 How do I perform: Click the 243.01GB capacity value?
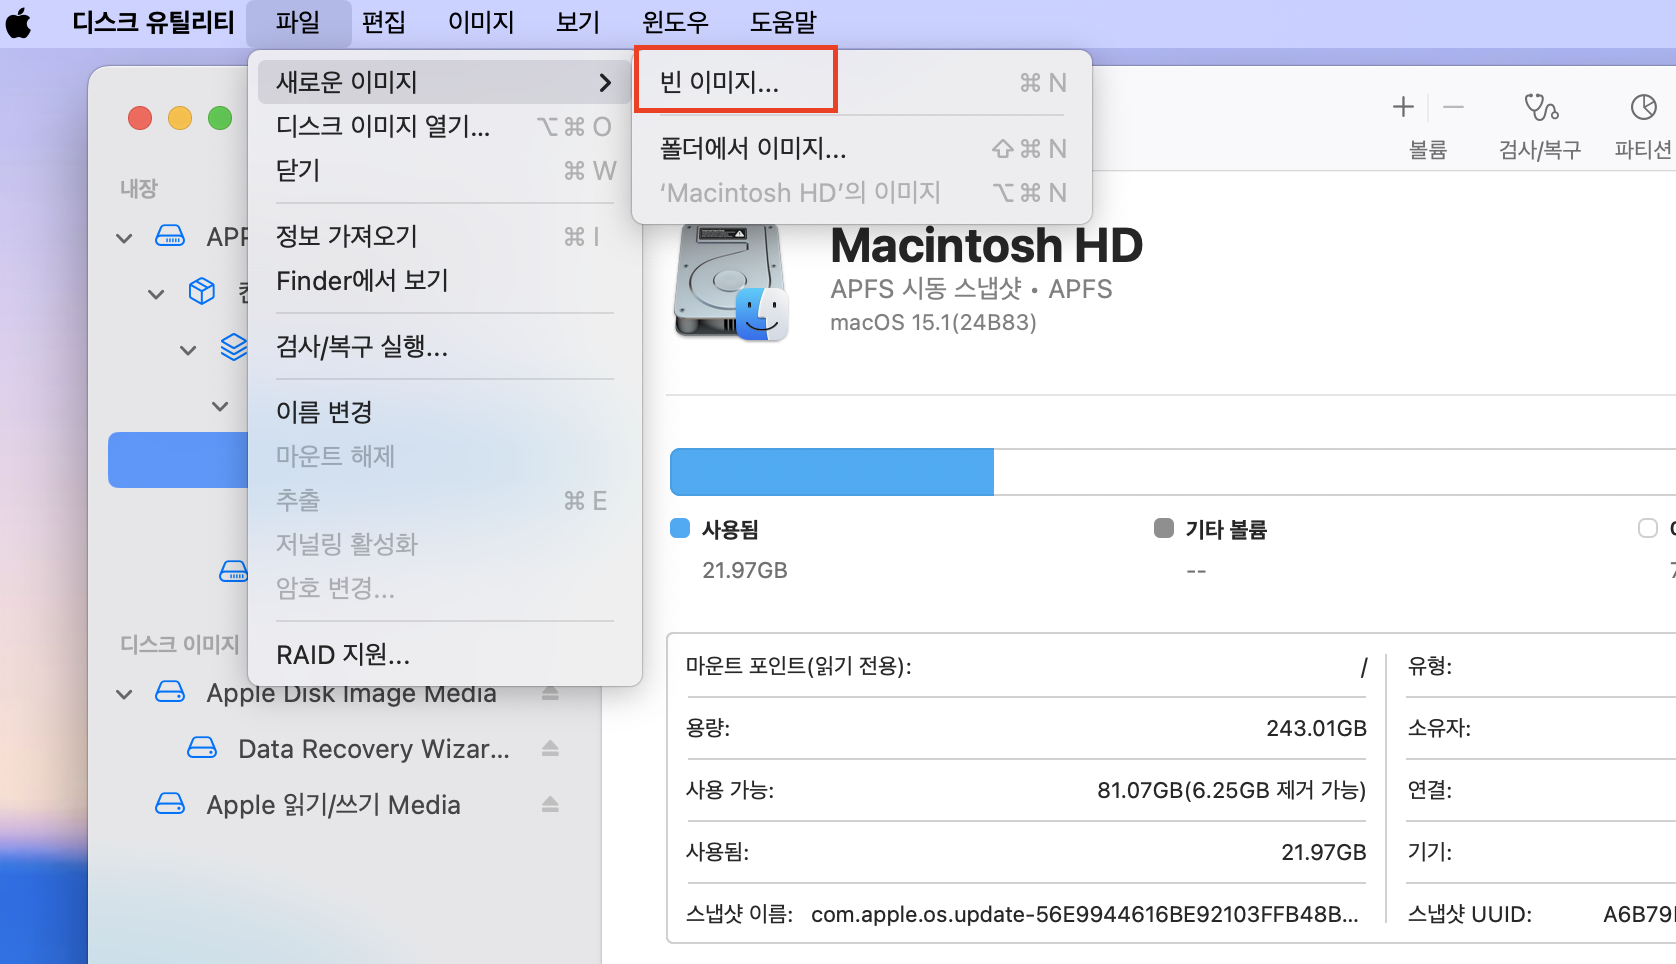[1316, 728]
